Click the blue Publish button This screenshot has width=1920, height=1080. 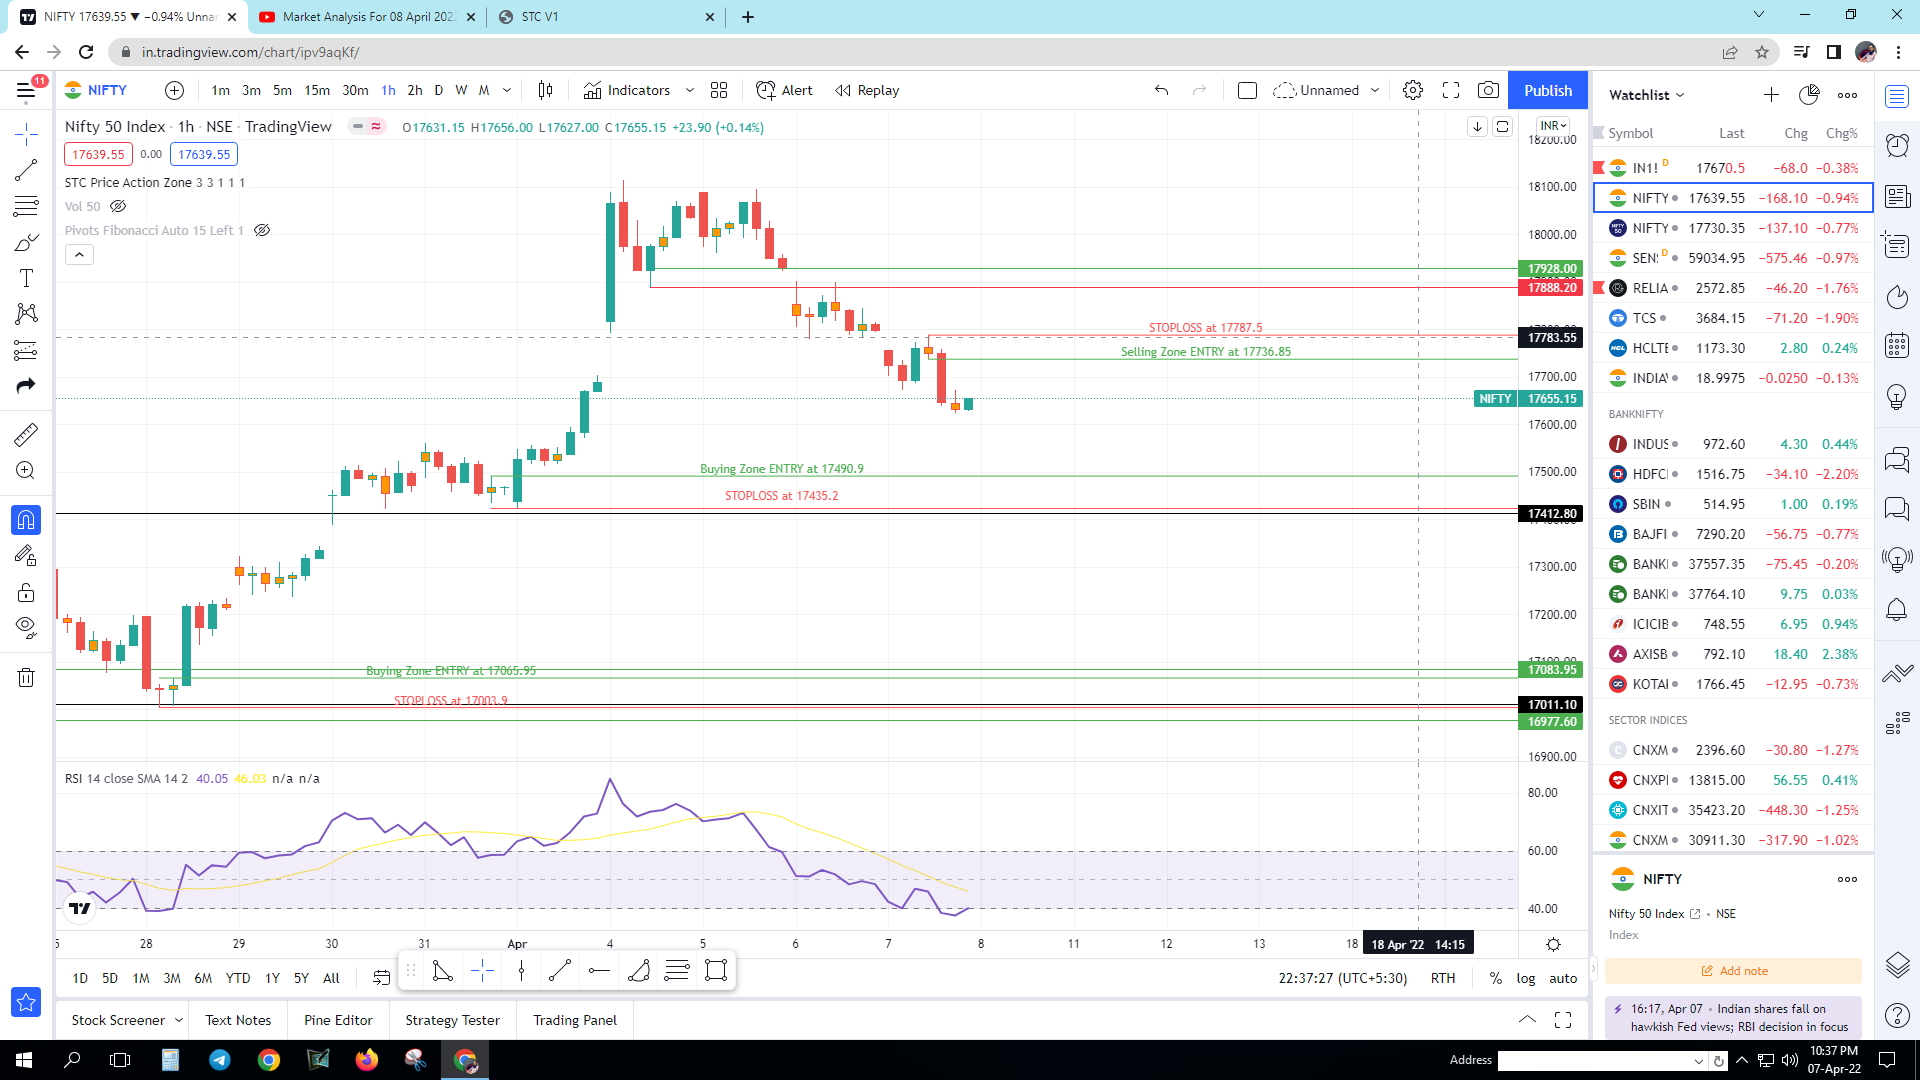click(x=1547, y=90)
